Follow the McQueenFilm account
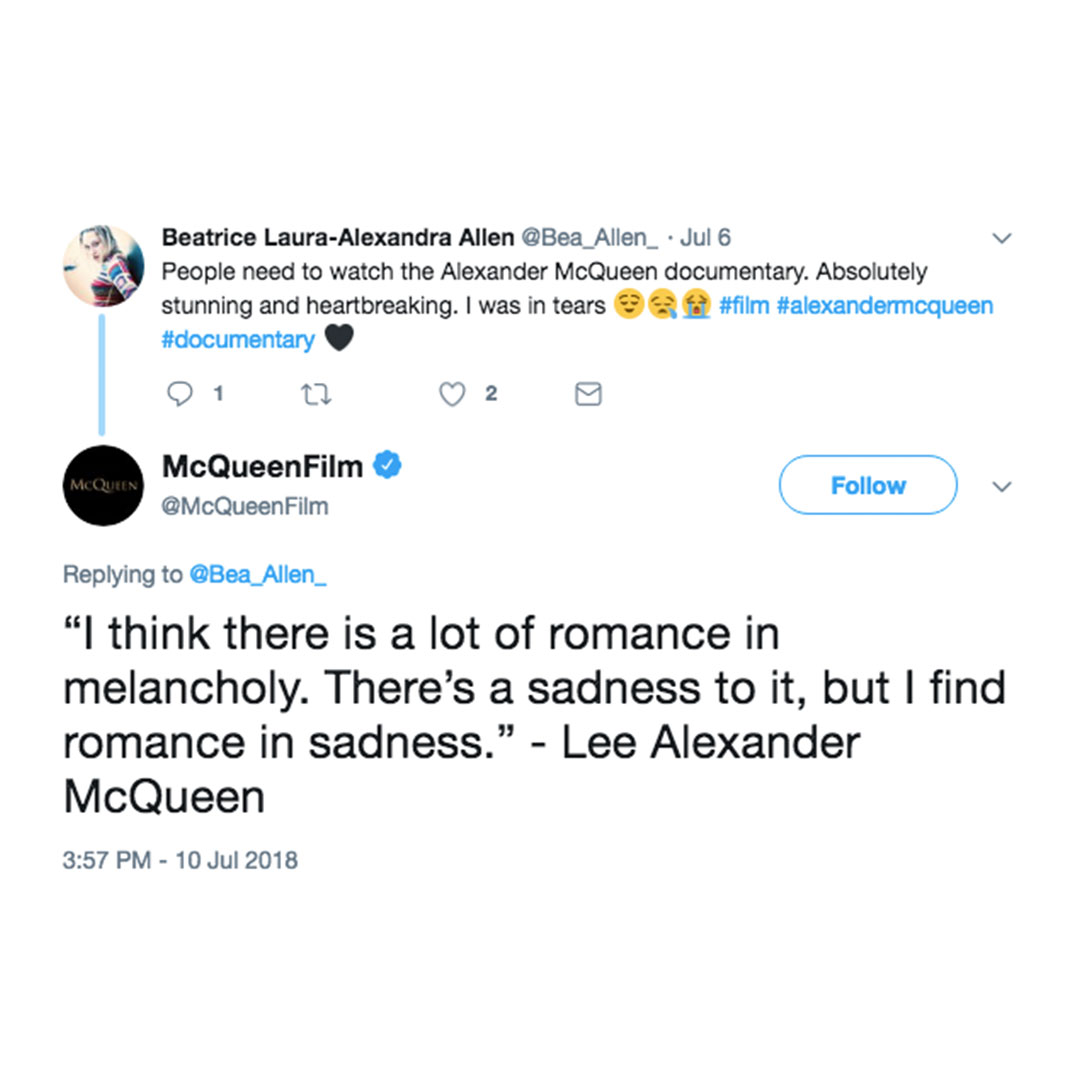 click(x=867, y=485)
